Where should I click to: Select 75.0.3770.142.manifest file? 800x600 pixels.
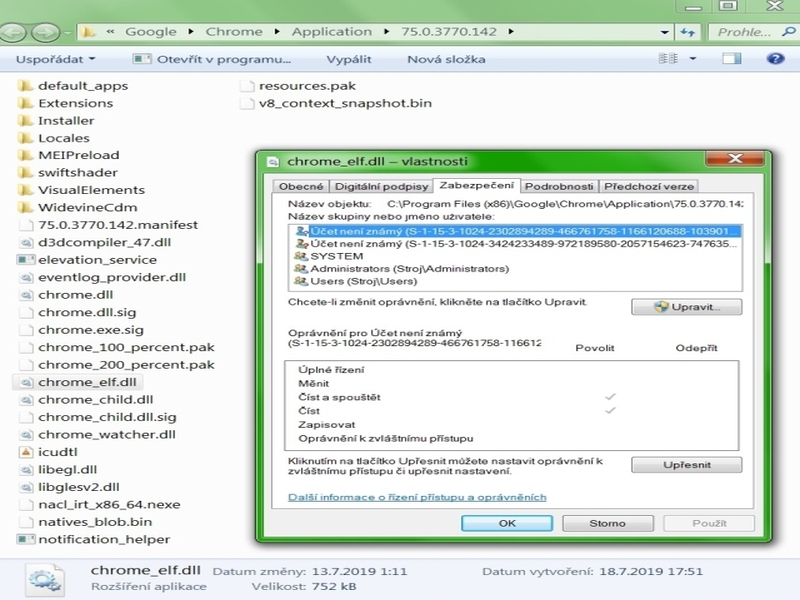click(x=108, y=225)
